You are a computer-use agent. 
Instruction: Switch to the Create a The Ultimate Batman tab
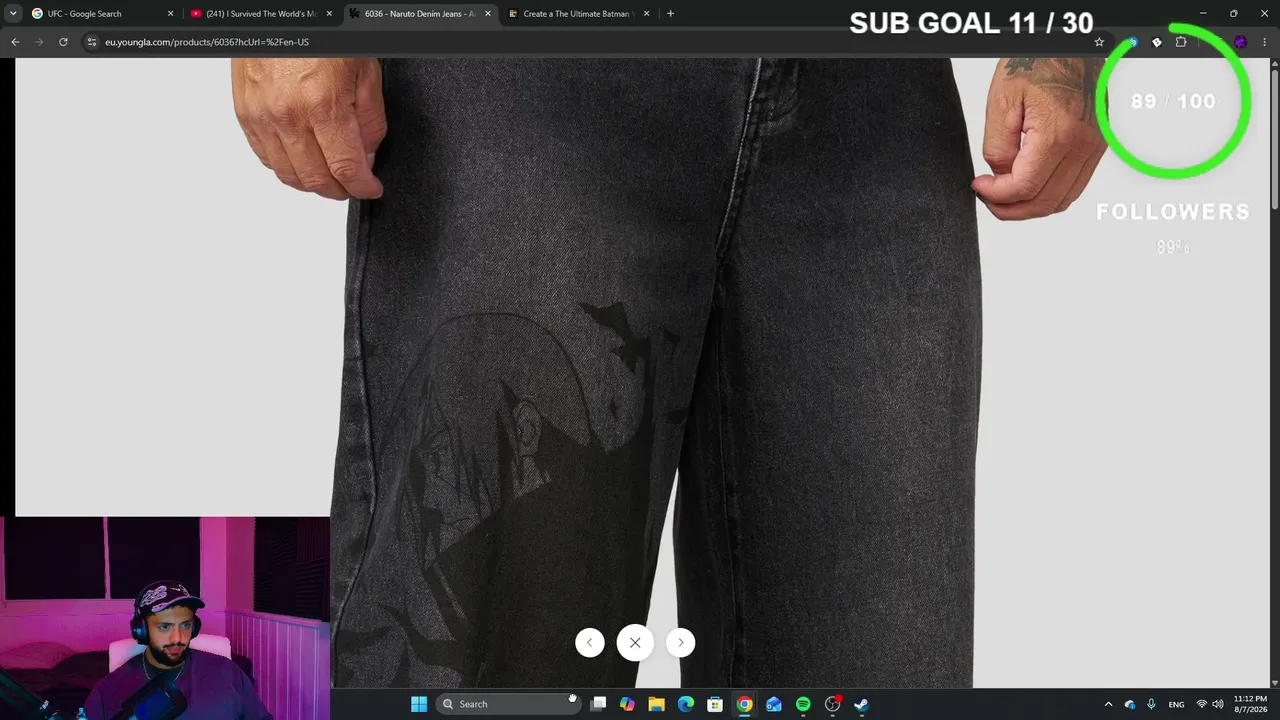click(578, 14)
